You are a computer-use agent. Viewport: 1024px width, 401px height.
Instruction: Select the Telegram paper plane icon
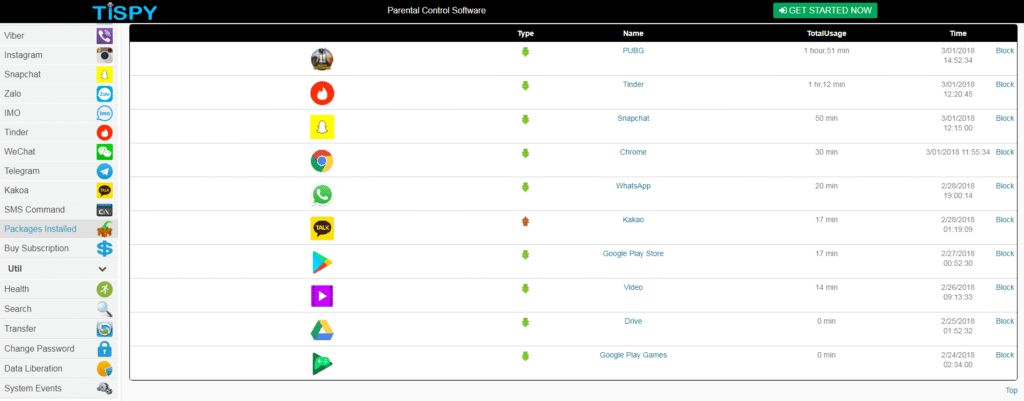tap(104, 171)
